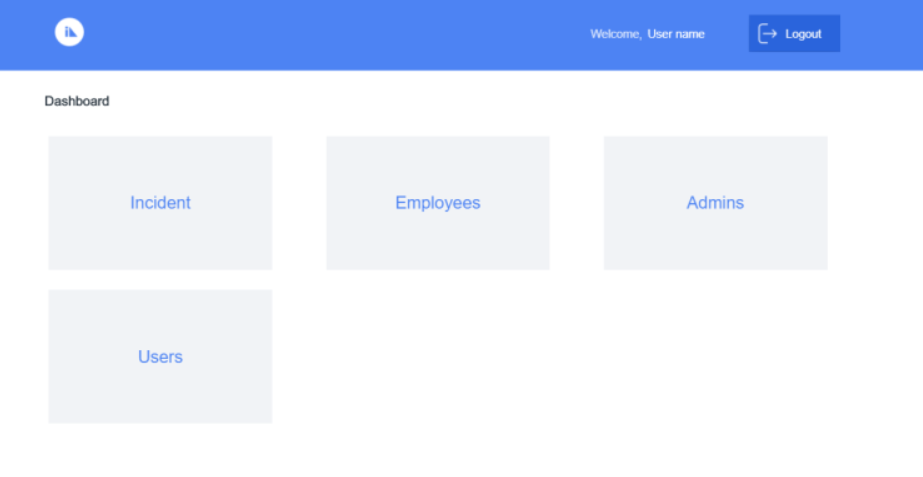The width and height of the screenshot is (923, 477).
Task: Manage accounts through the Users tile
Action: click(160, 356)
